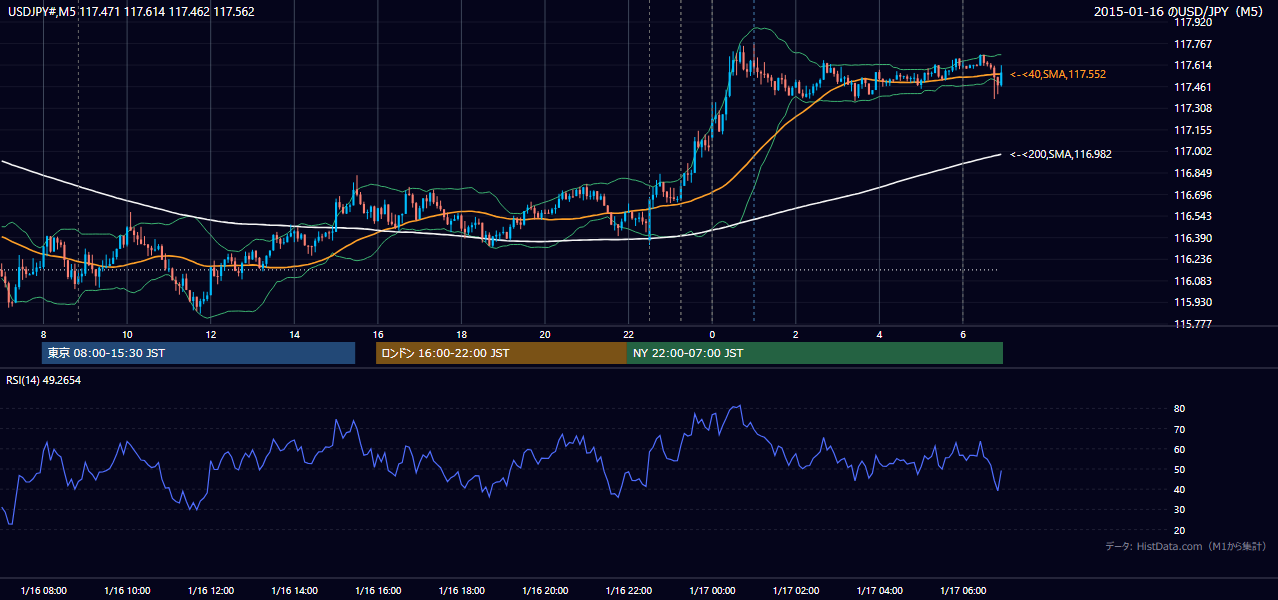Image resolution: width=1278 pixels, height=600 pixels.
Task: Select the 東京 08:00-15:30 JST session bar
Action: pyautogui.click(x=198, y=353)
